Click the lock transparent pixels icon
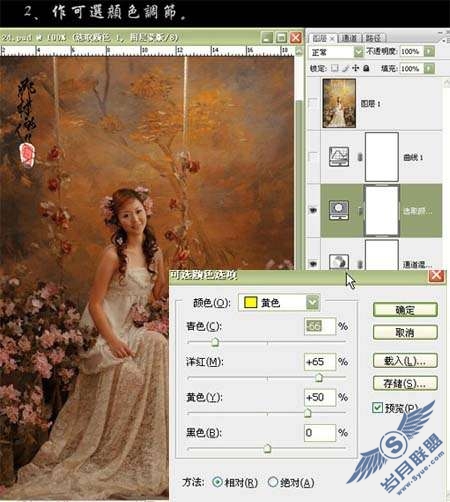Screen dimensions: 450x502 click(335, 68)
